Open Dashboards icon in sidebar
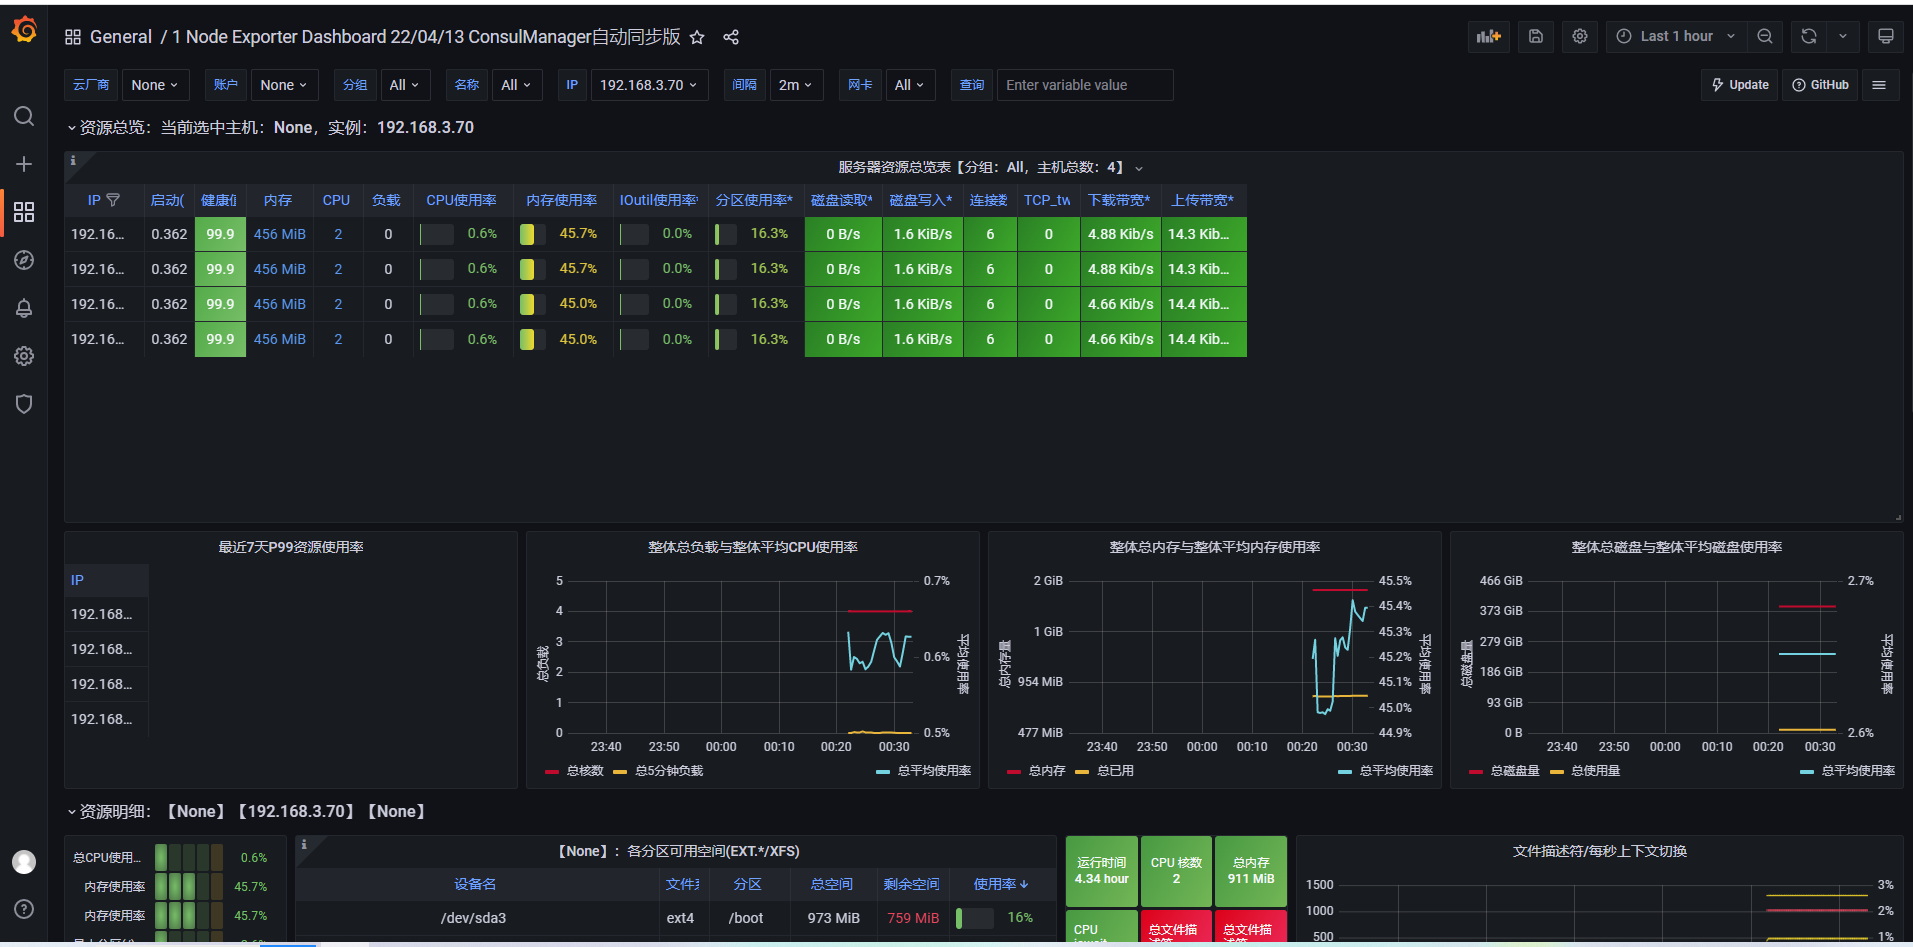 click(x=24, y=212)
